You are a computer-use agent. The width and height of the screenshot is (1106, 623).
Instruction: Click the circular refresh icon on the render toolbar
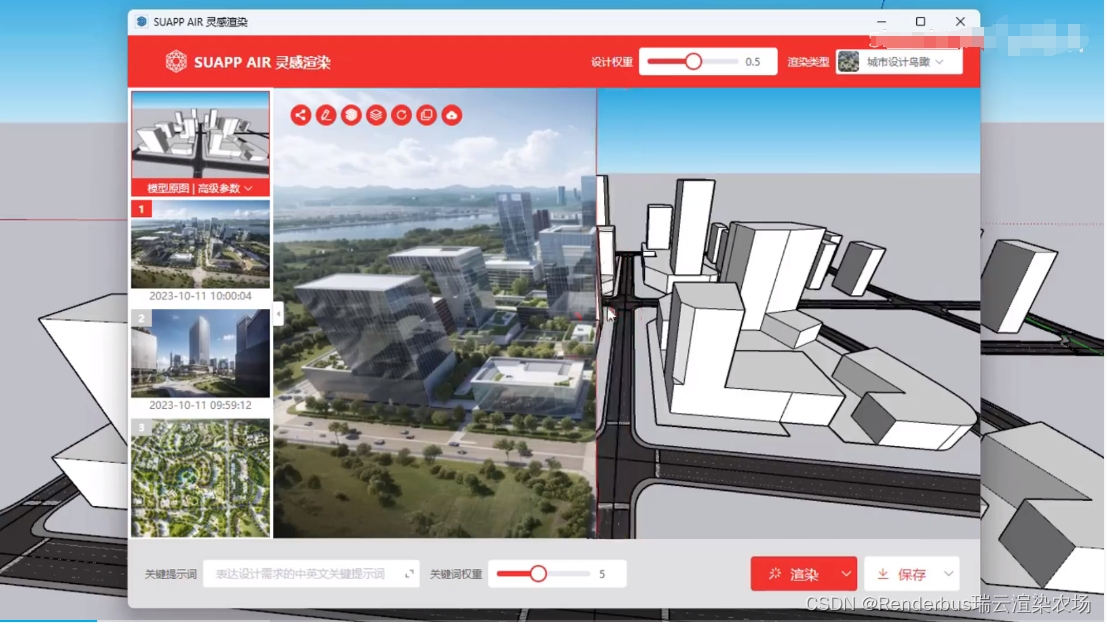[x=401, y=115]
